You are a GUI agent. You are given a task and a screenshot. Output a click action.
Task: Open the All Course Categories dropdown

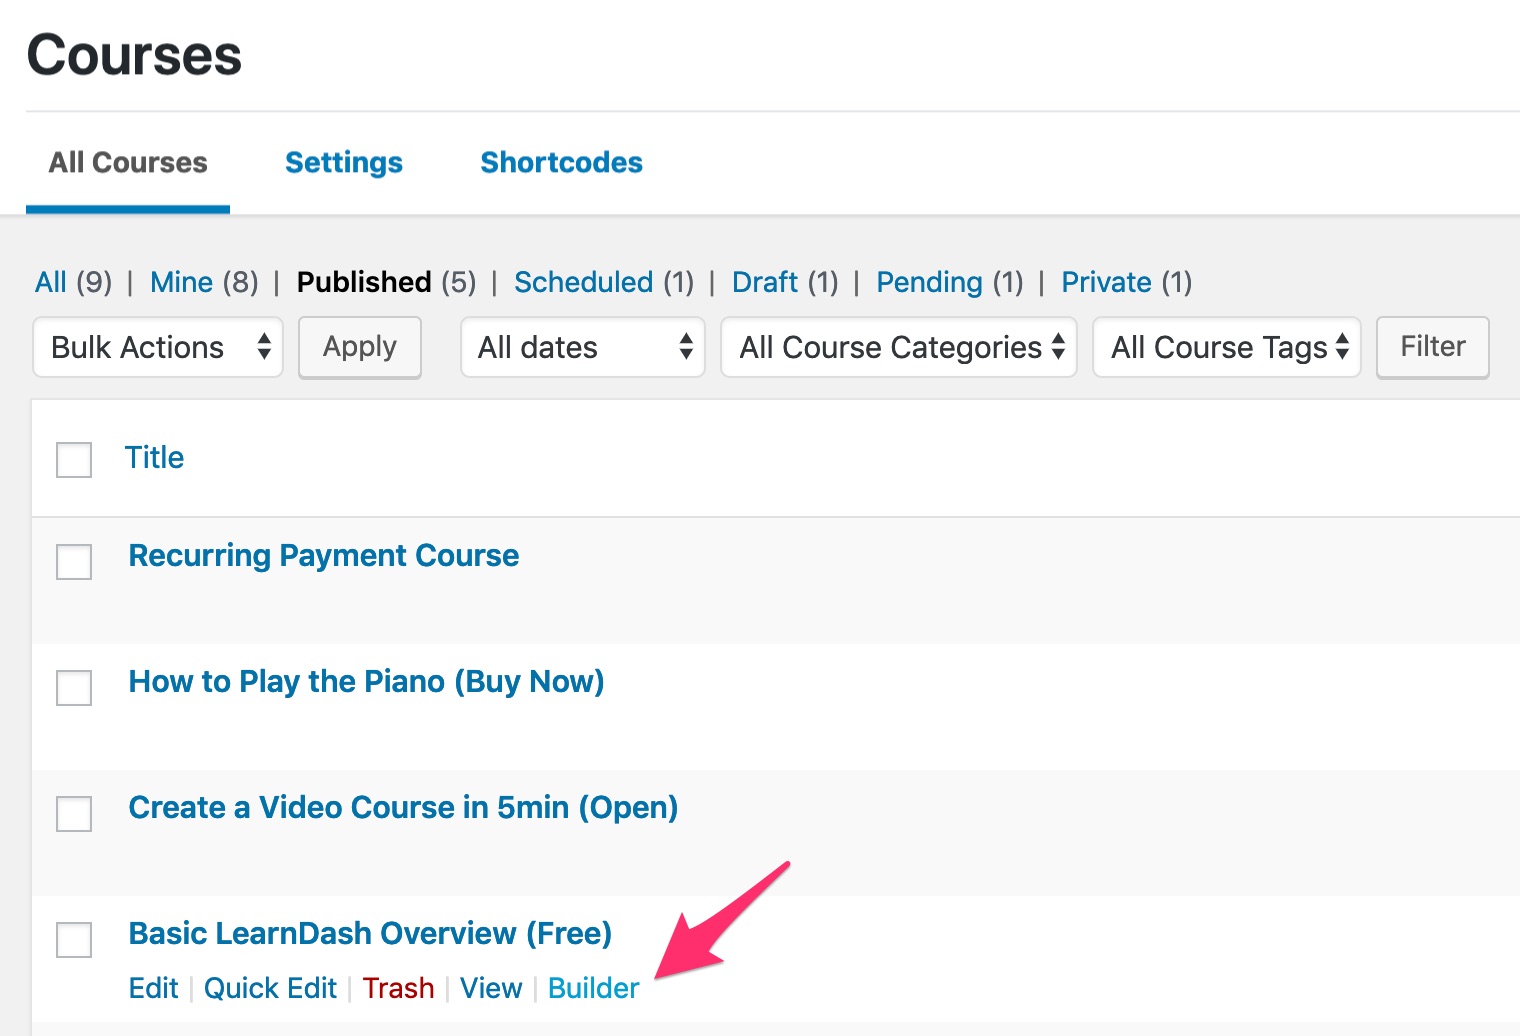897,347
